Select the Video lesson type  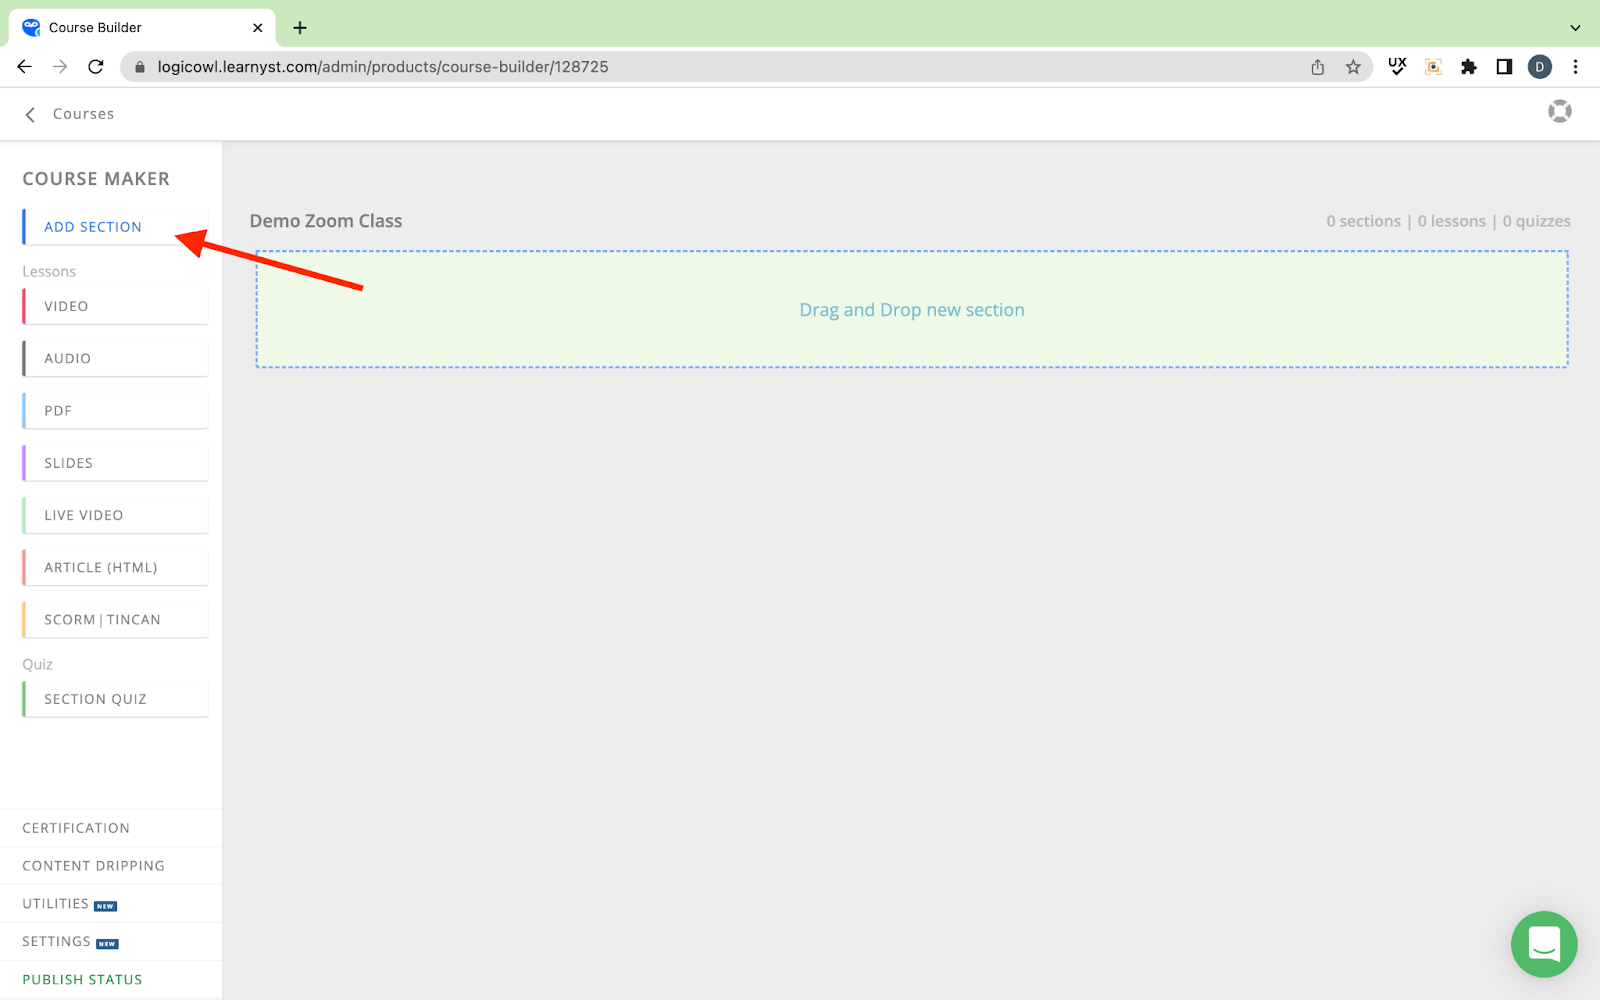pyautogui.click(x=115, y=306)
